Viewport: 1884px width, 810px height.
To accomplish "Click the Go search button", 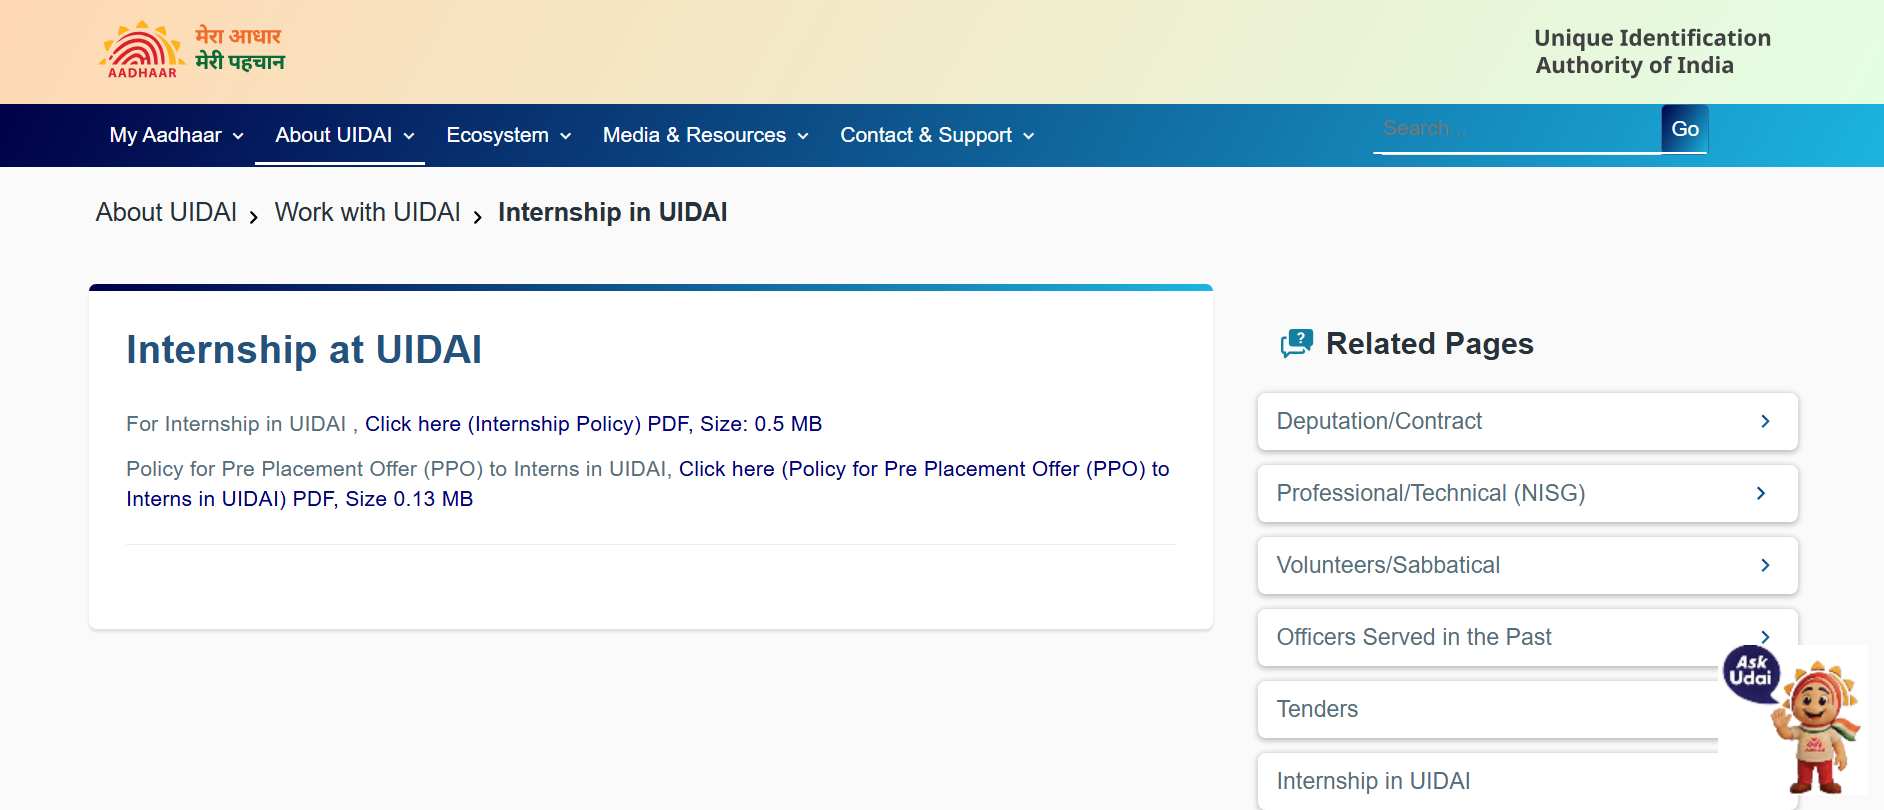I will [x=1685, y=129].
